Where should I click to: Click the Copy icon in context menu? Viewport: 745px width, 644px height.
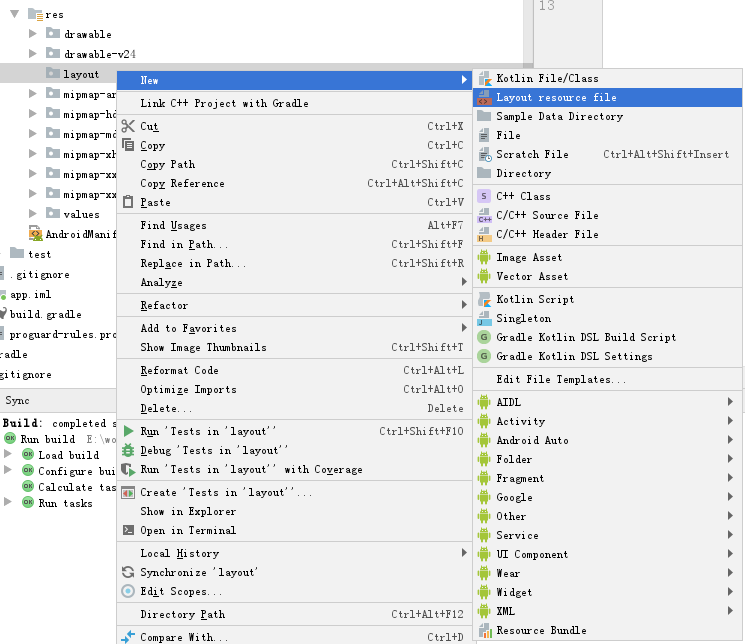pos(128,145)
